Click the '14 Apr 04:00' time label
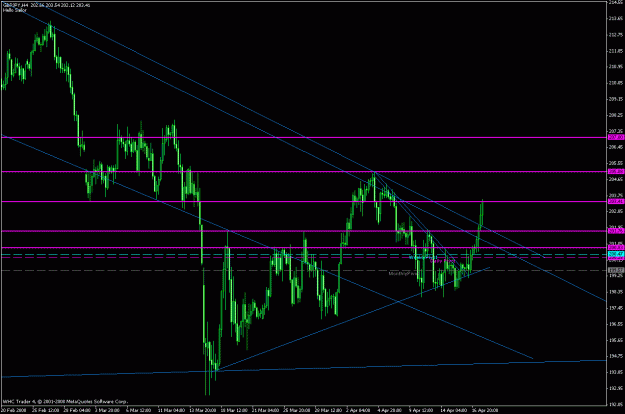 454,410
